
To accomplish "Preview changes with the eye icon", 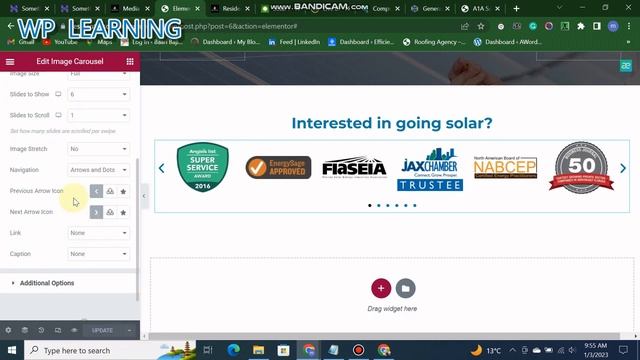I will [x=74, y=330].
